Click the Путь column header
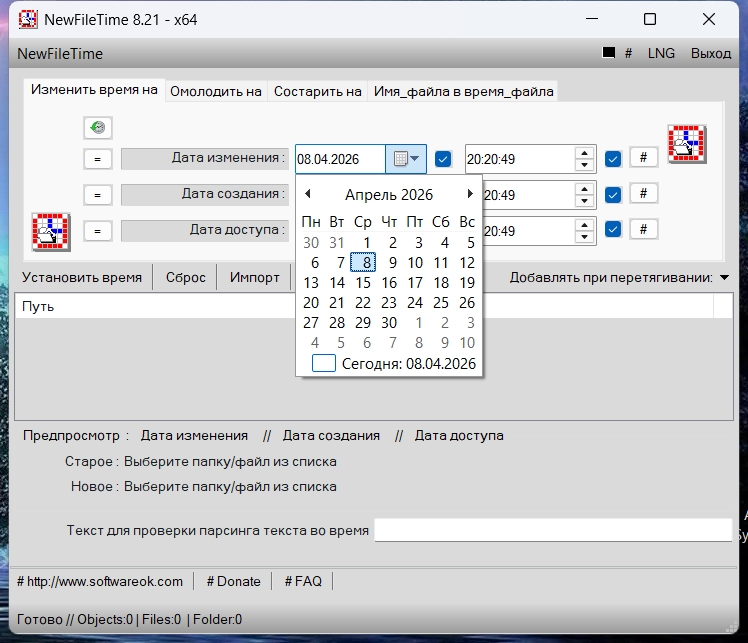 point(364,306)
